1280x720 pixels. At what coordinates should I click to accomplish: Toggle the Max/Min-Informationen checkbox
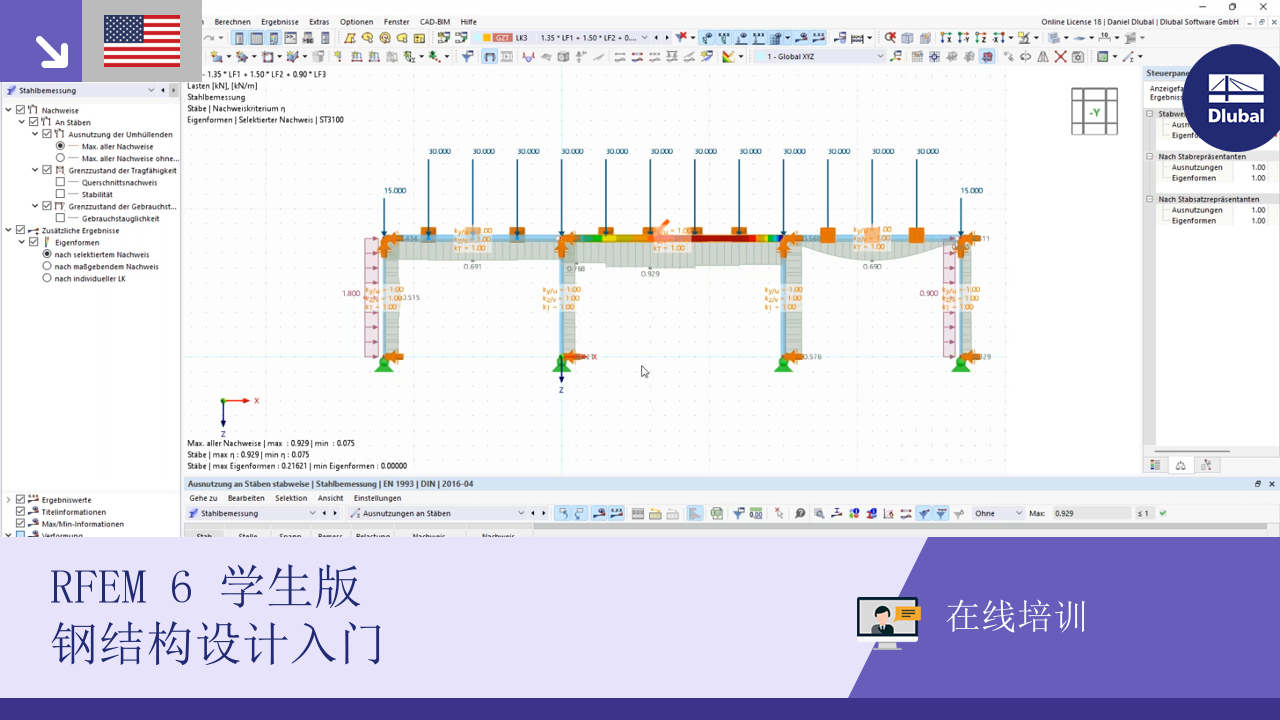[20, 523]
